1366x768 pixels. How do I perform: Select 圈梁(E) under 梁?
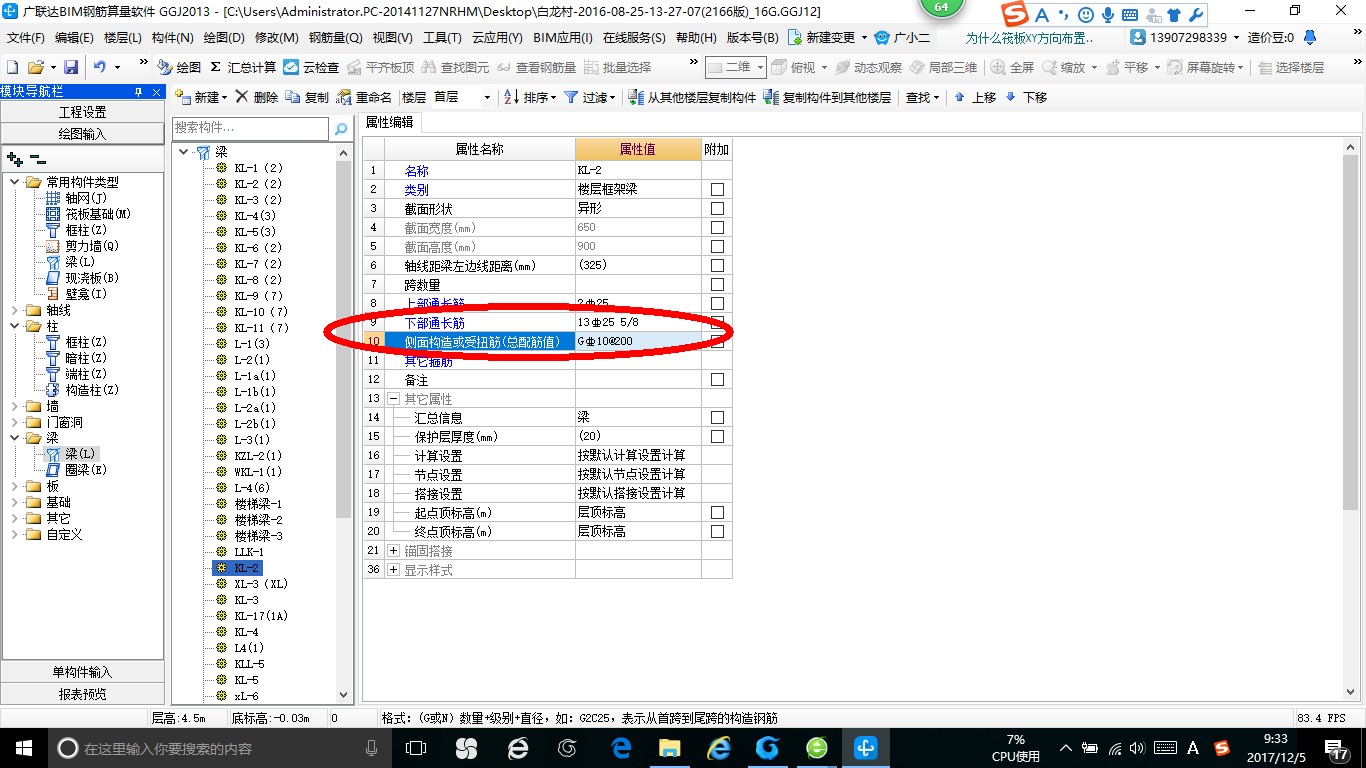[x=77, y=470]
